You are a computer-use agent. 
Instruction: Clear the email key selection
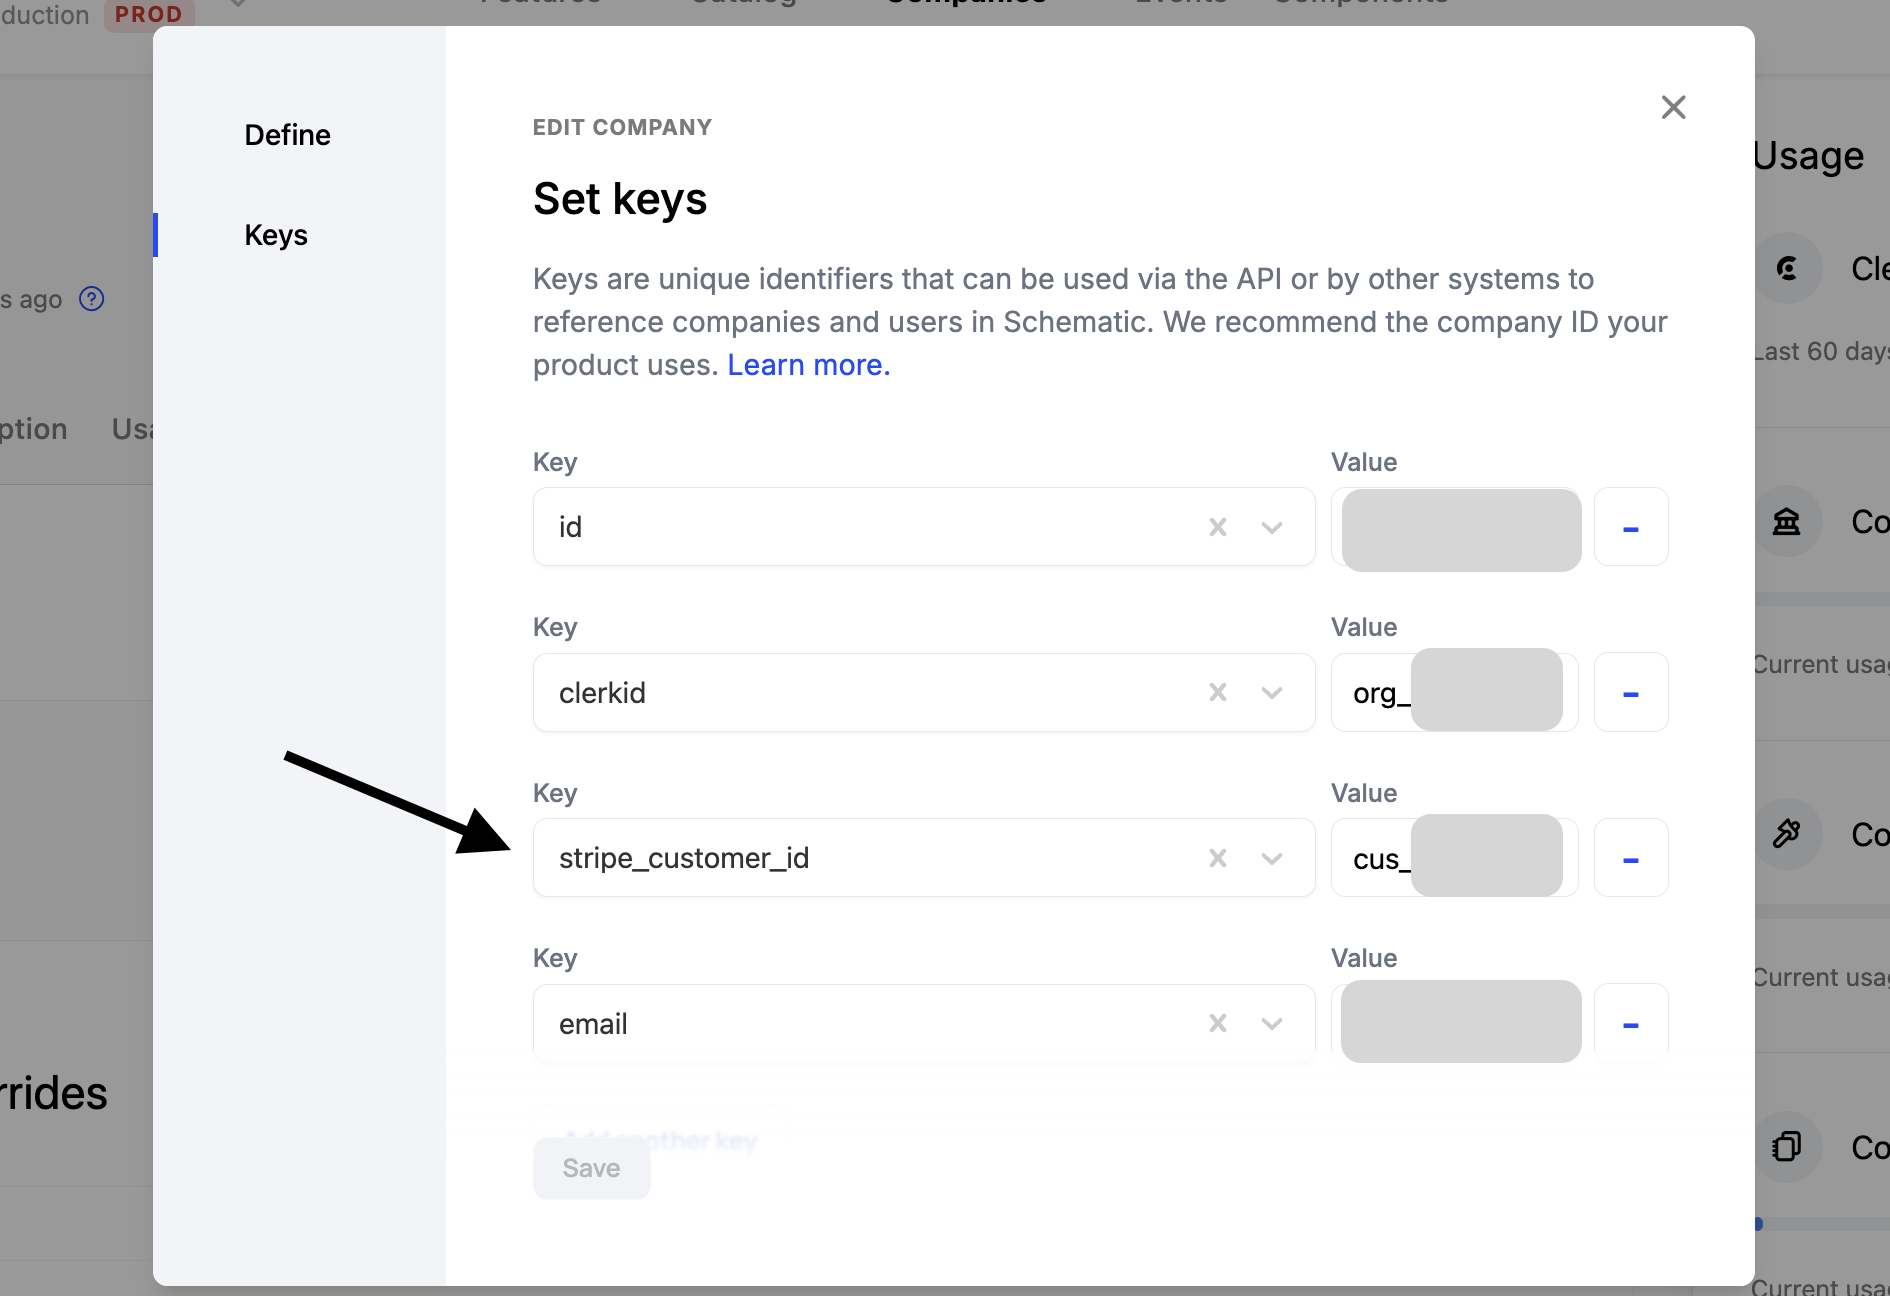pos(1217,1023)
